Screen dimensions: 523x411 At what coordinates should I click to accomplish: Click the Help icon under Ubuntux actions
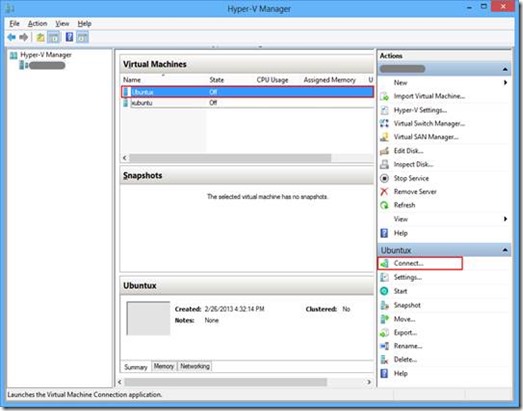pyautogui.click(x=384, y=373)
